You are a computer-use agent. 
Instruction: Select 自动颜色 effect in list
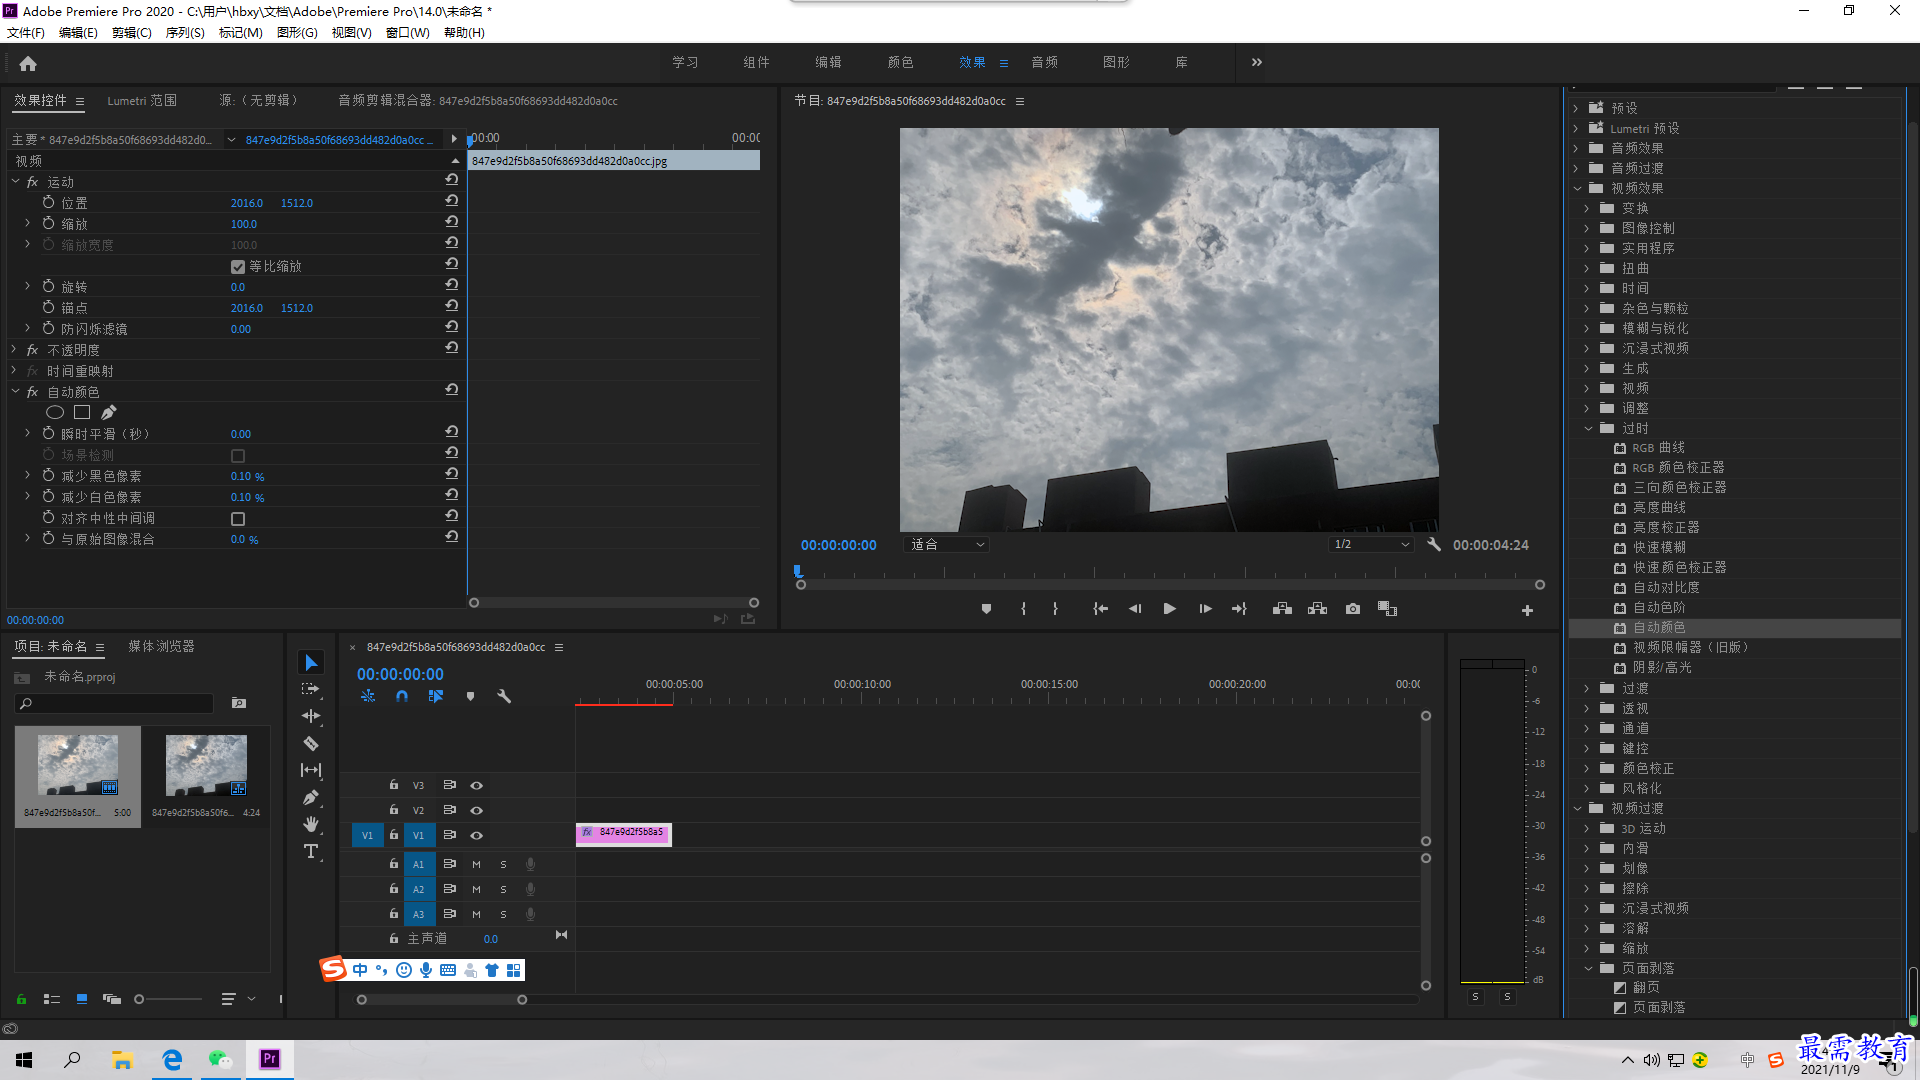pos(1659,628)
